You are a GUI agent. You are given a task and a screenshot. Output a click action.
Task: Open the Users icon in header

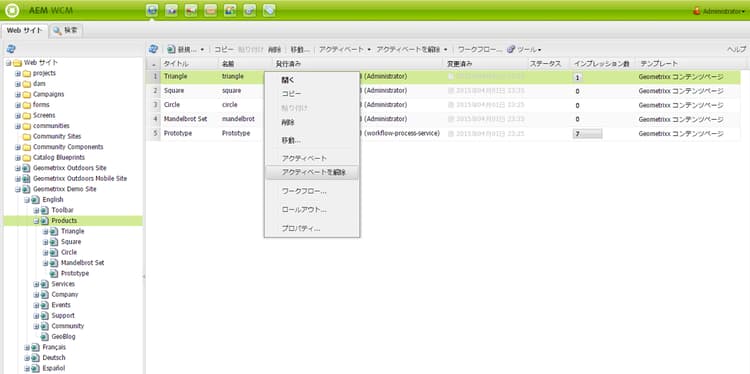click(230, 11)
